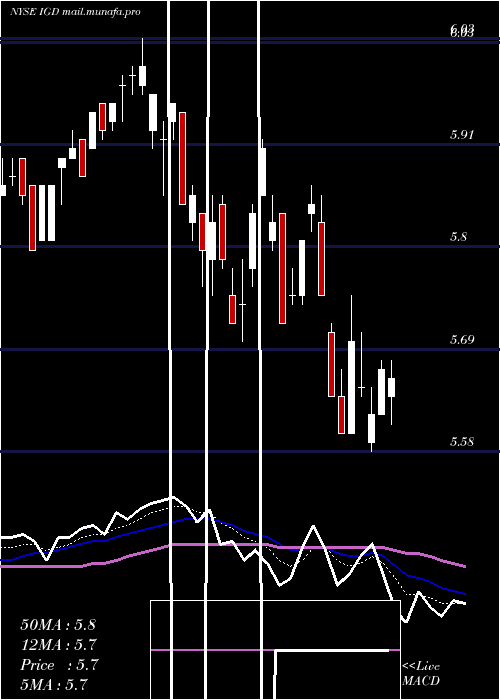The width and height of the screenshot is (500, 700).
Task: Click the '50MA : 5.8' legend text
Action: tap(58, 625)
